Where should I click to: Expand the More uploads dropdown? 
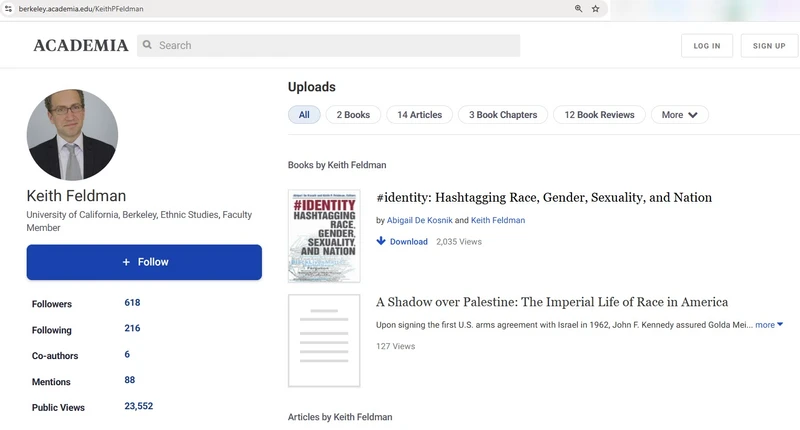tap(680, 115)
